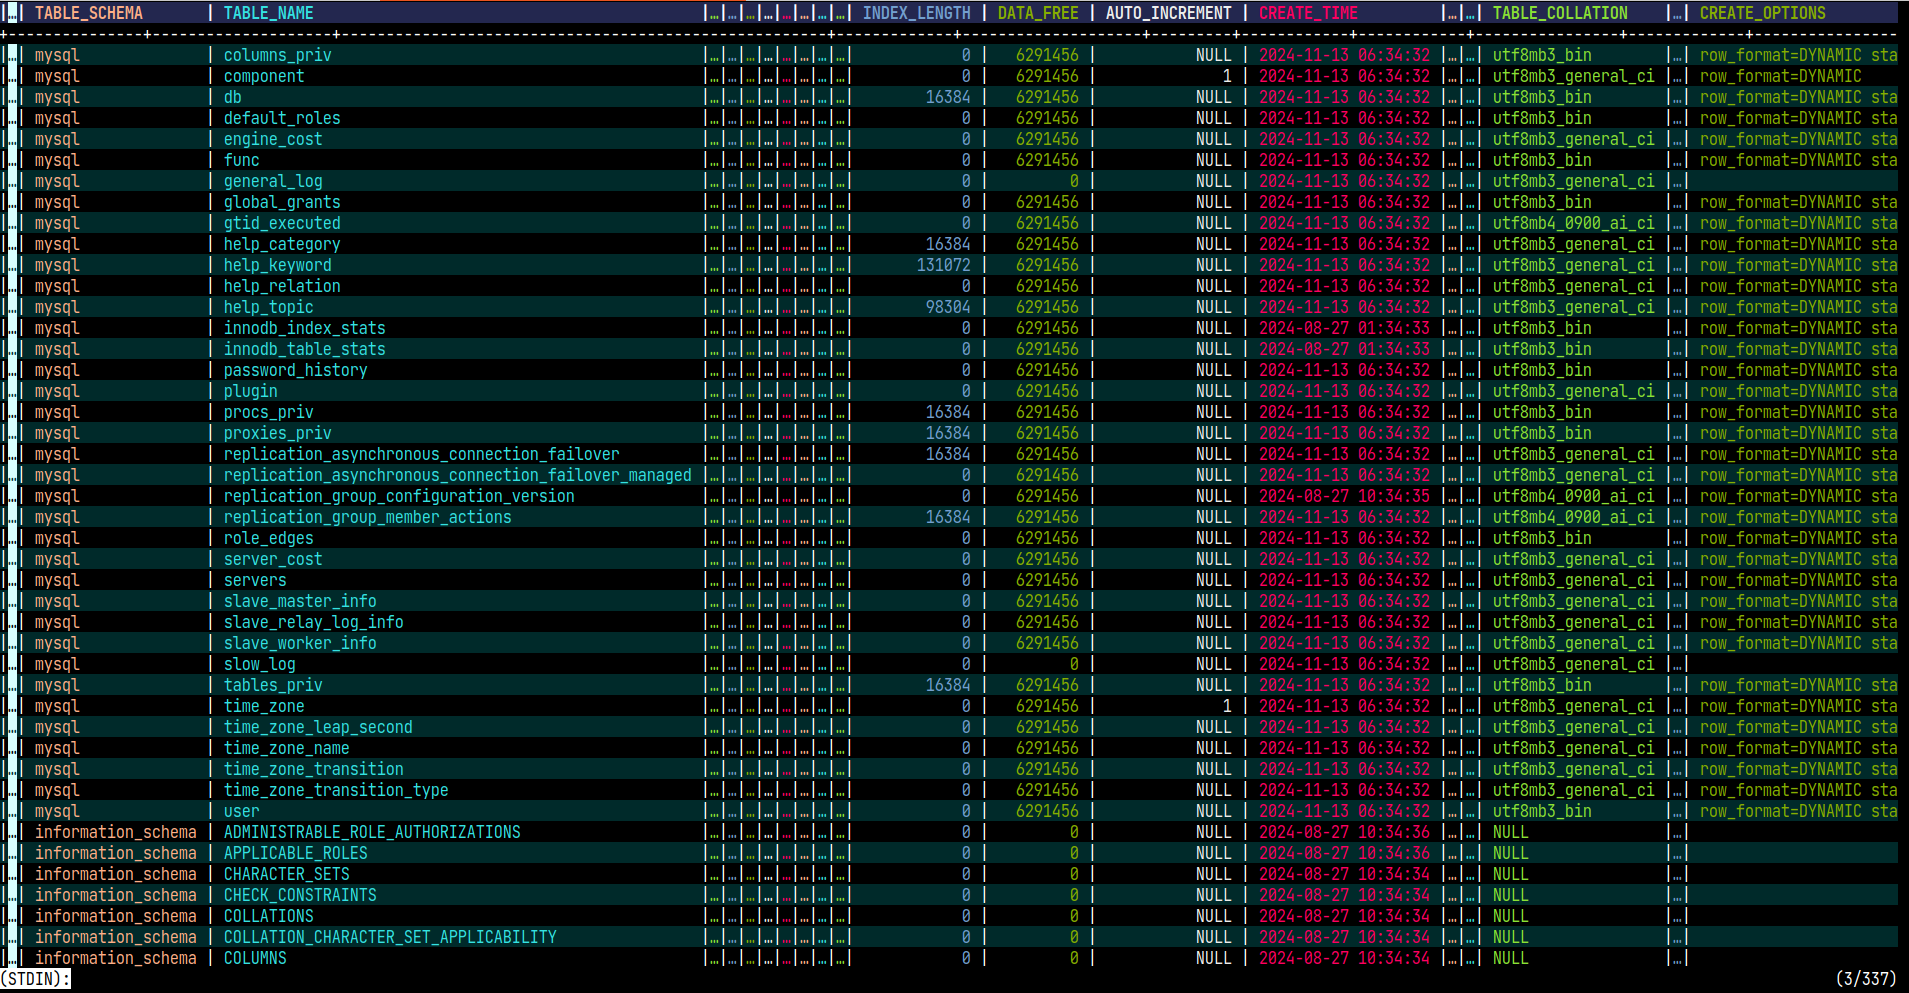Select the APPLICABLE_ROLES table name
This screenshot has height=993, width=1909.
pos(296,853)
